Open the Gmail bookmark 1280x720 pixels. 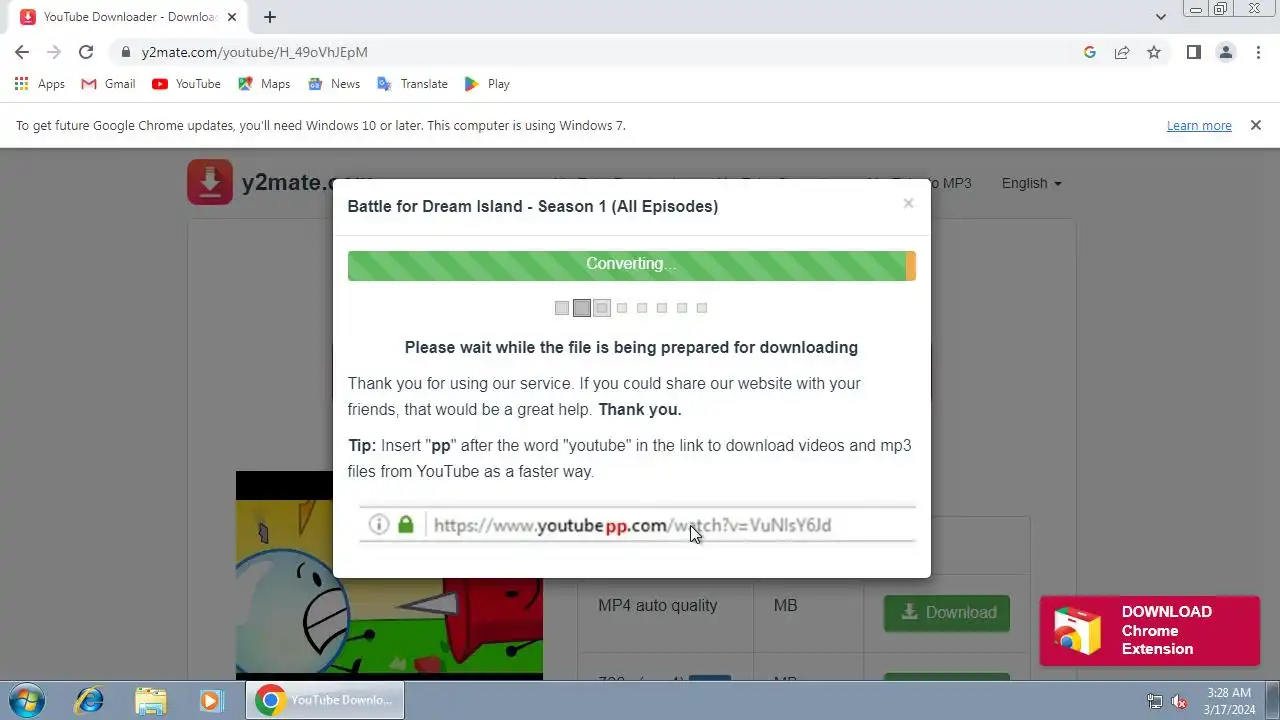(108, 84)
